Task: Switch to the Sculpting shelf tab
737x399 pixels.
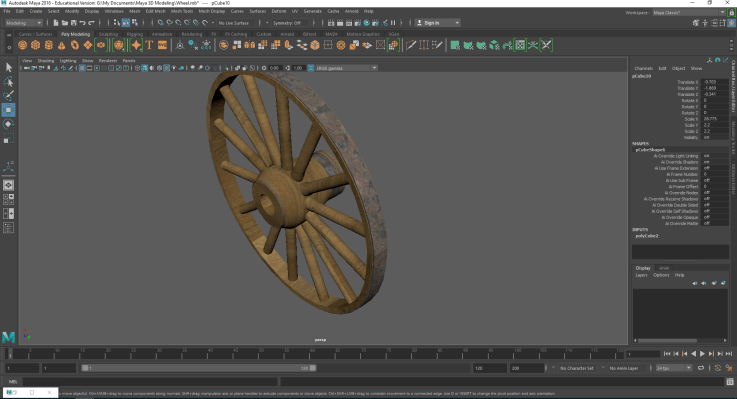Action: tap(108, 34)
